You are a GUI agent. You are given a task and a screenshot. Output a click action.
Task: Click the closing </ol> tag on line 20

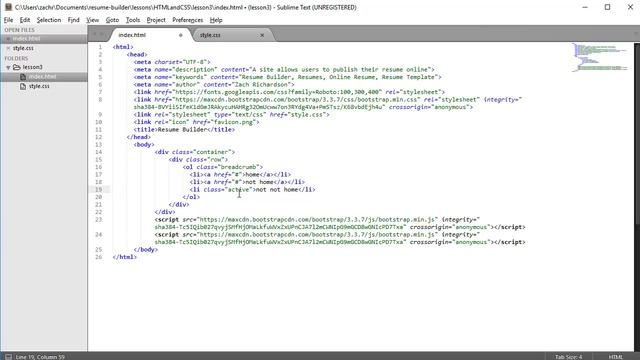pos(191,197)
